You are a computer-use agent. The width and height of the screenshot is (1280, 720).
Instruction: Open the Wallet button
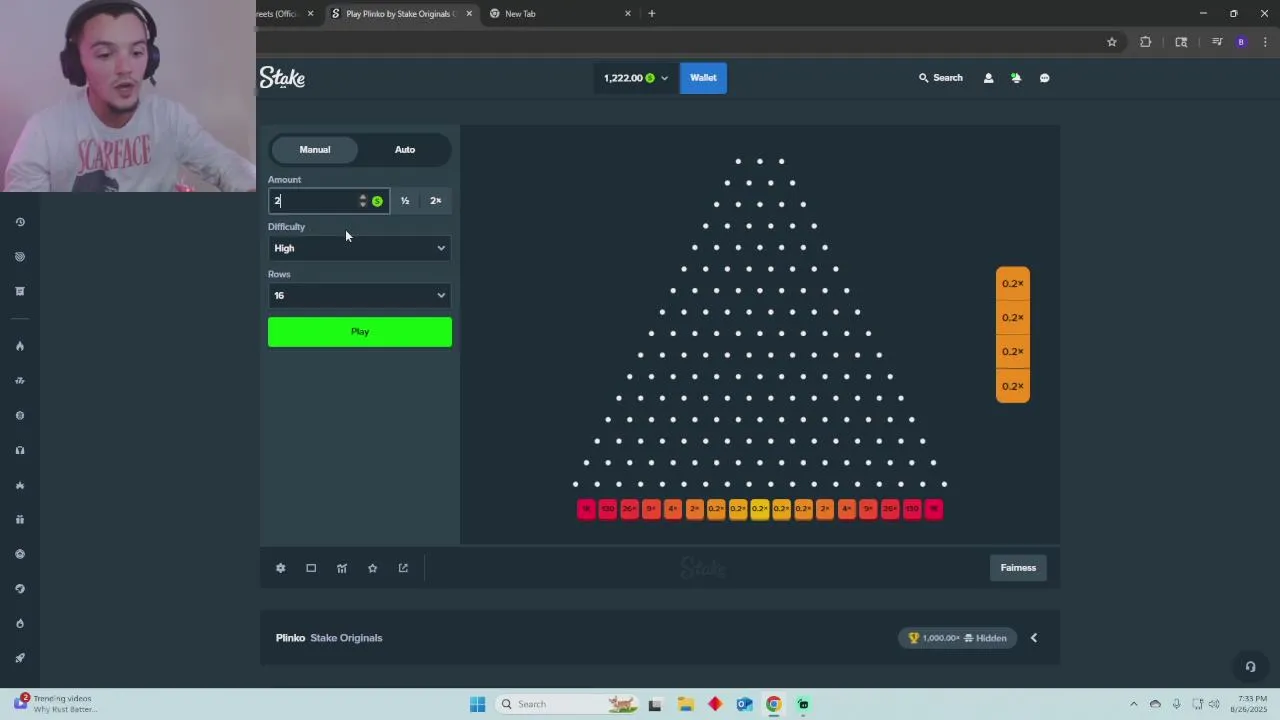[703, 78]
